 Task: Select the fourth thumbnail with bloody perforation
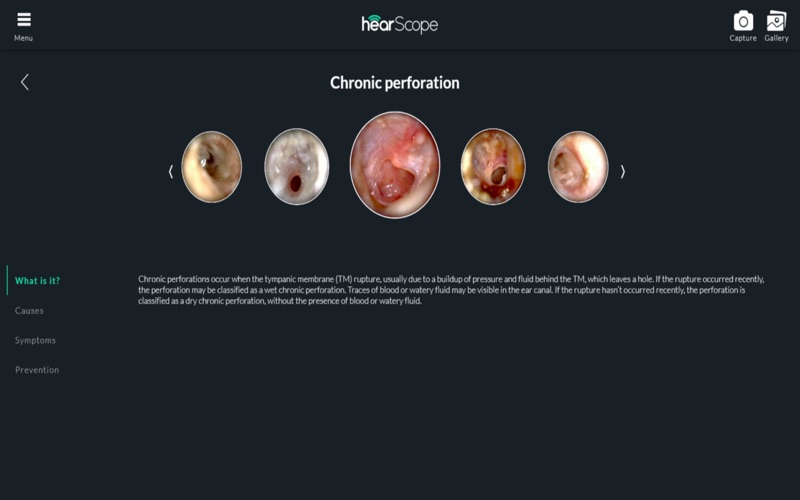(x=493, y=167)
